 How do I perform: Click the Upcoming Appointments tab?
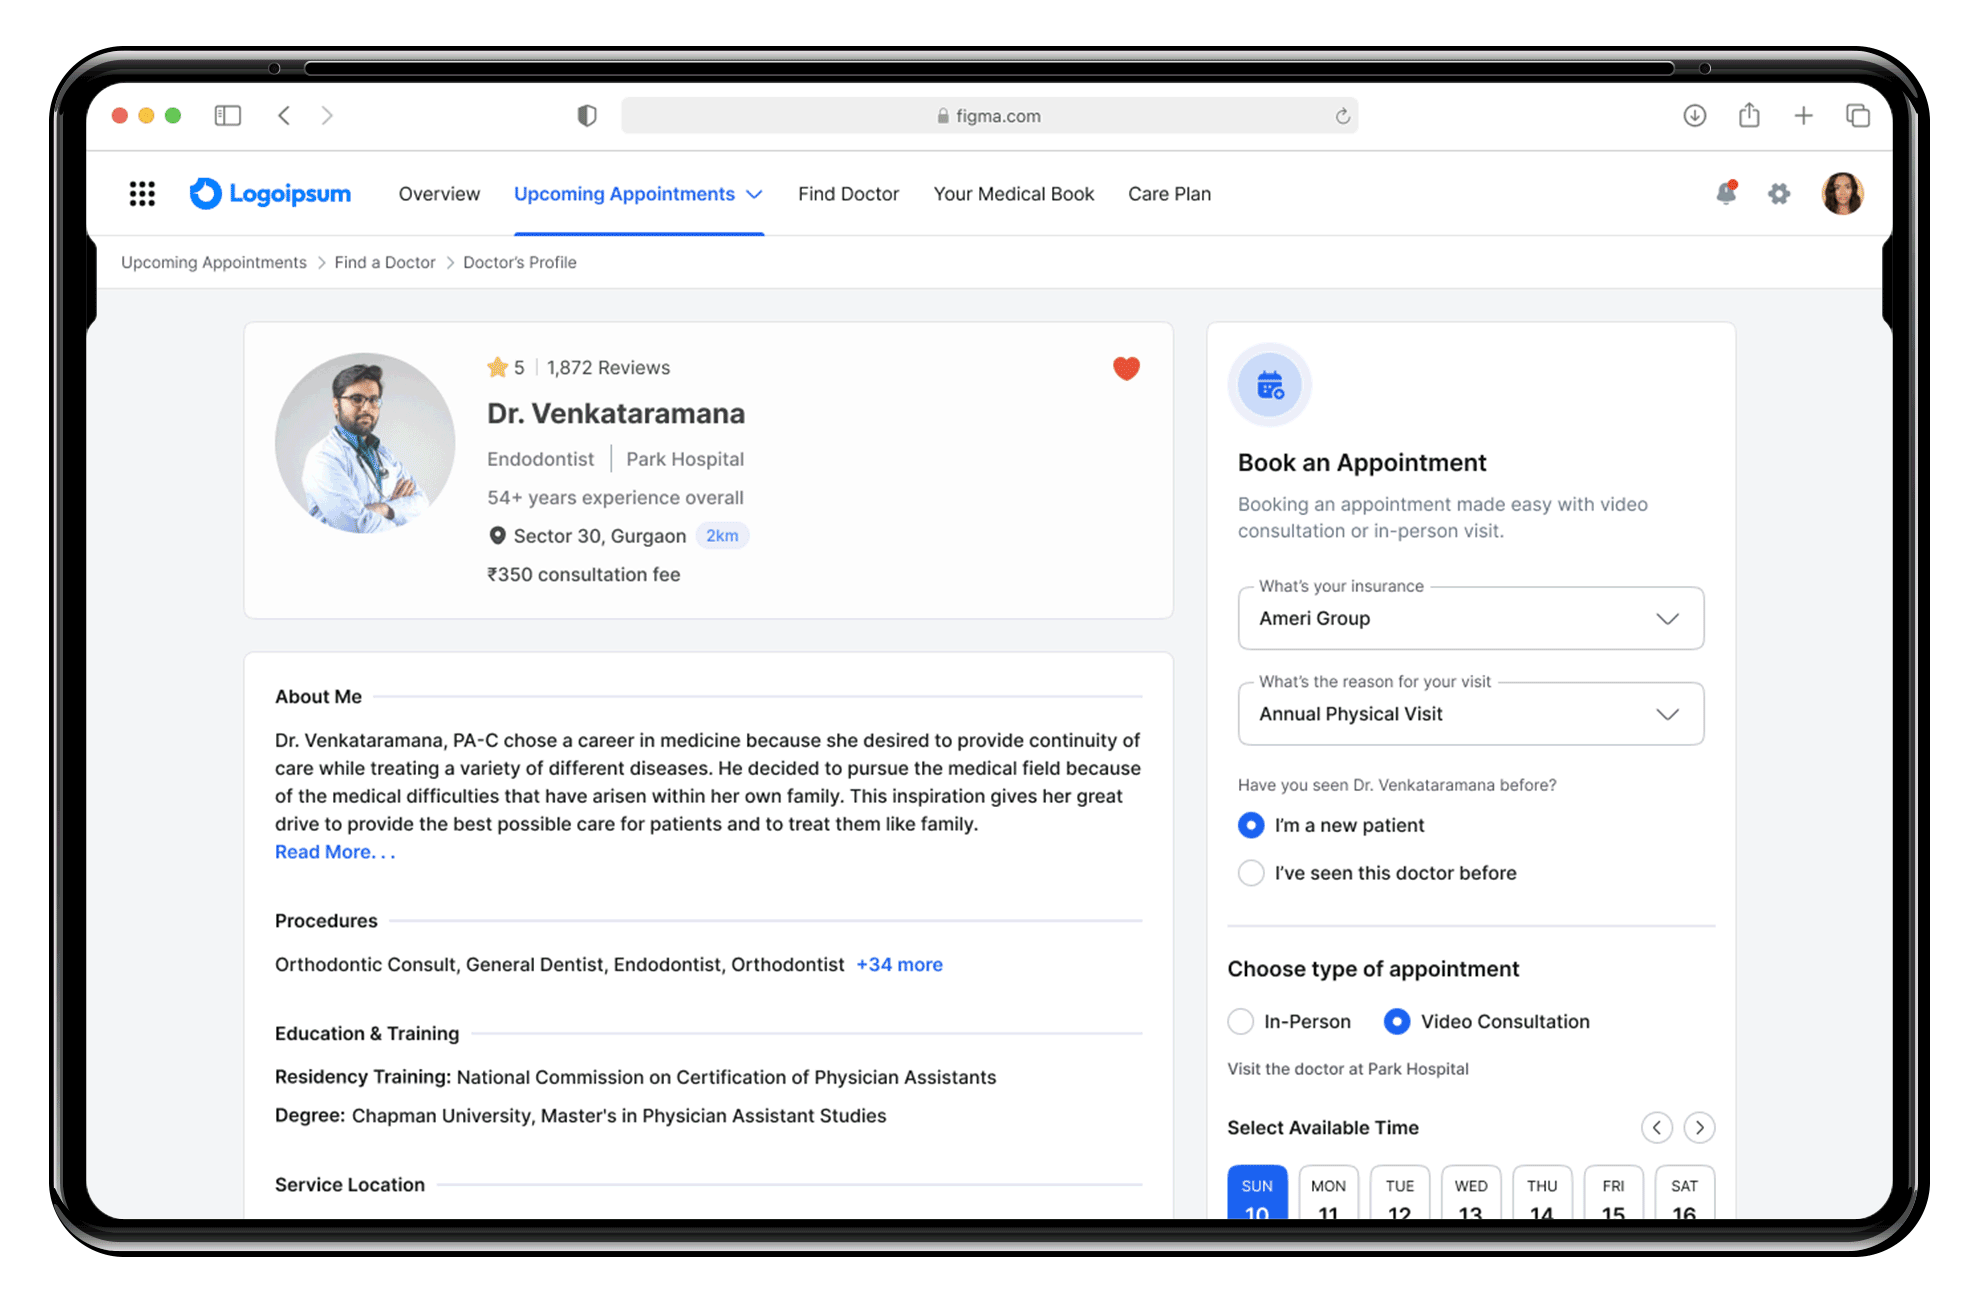638,195
